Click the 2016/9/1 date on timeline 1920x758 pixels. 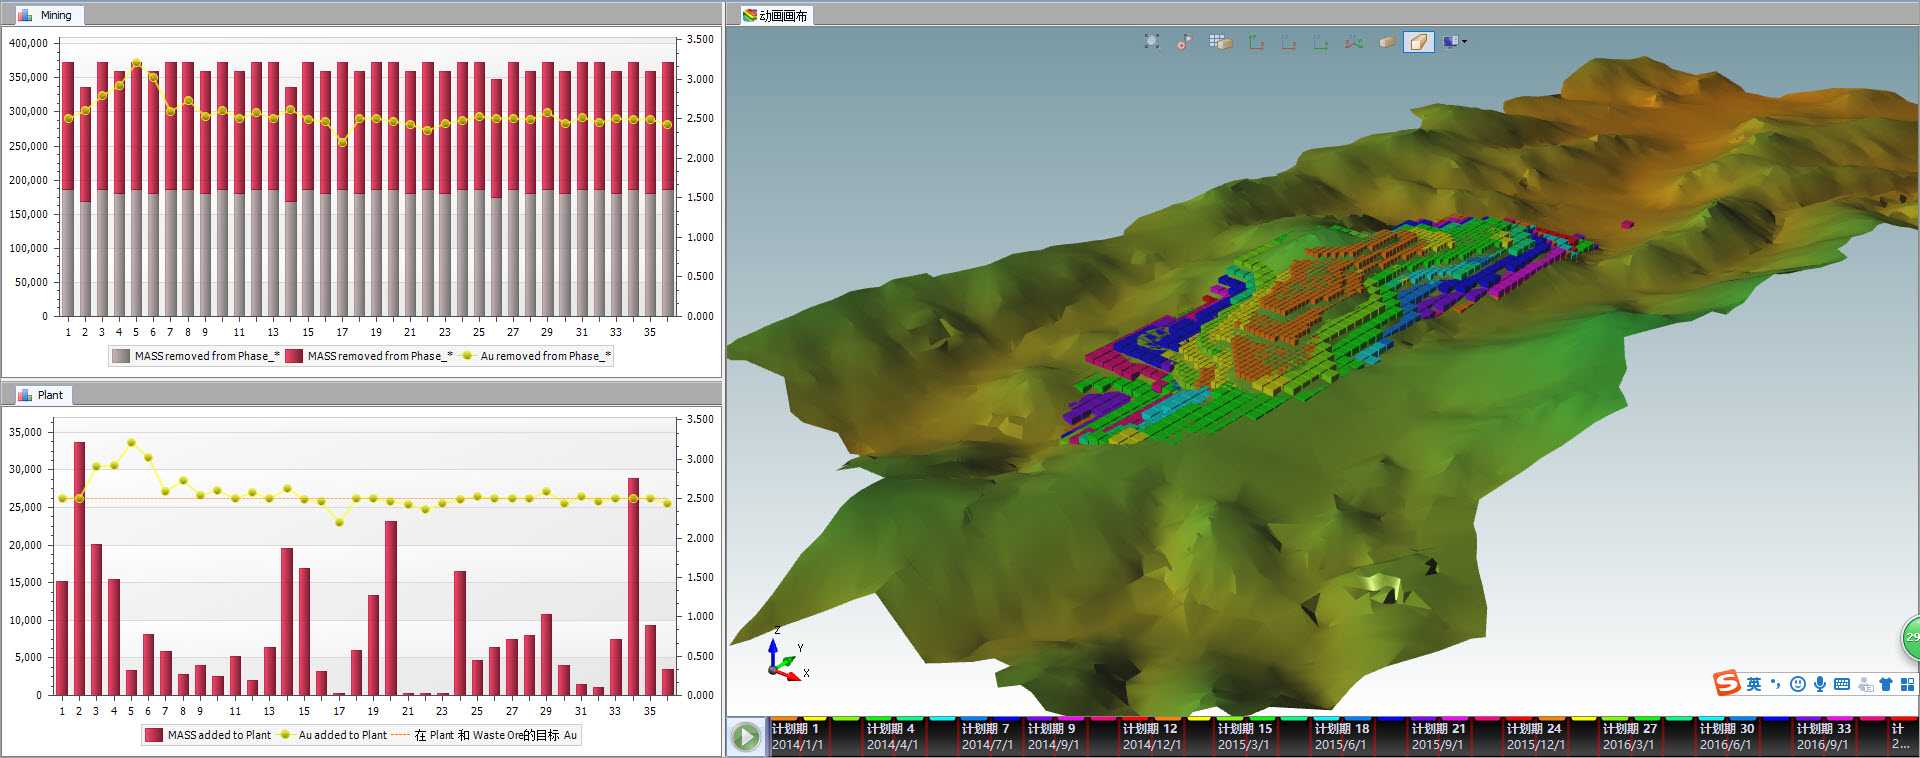[x=1823, y=745]
